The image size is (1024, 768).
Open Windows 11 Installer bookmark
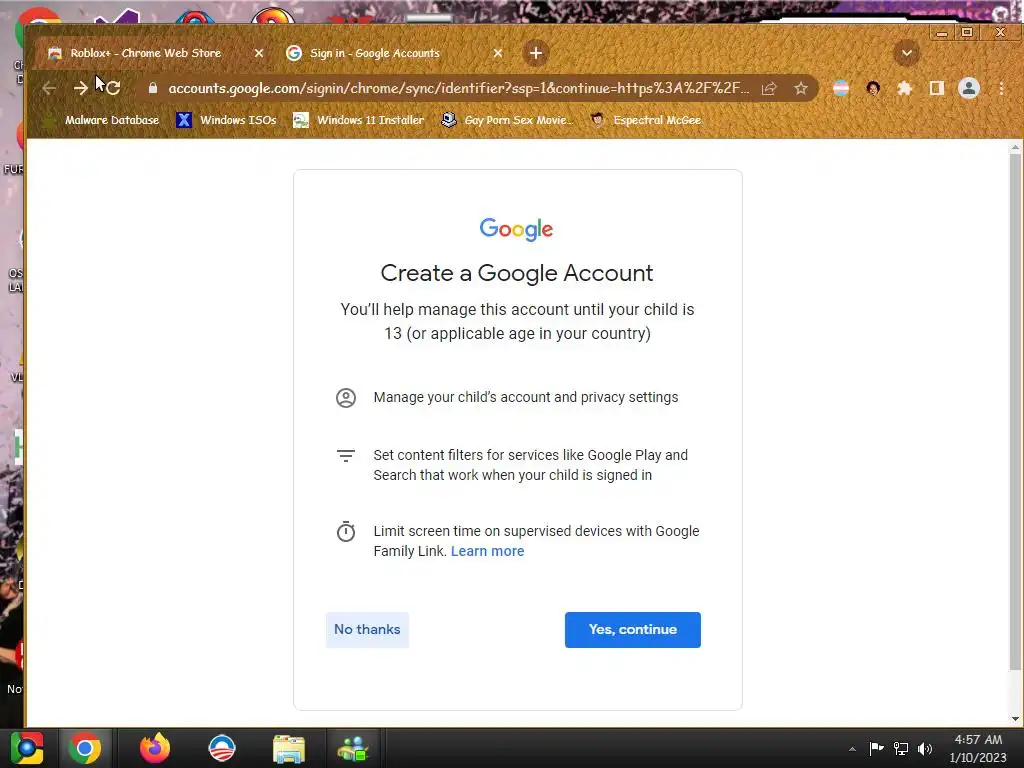359,120
